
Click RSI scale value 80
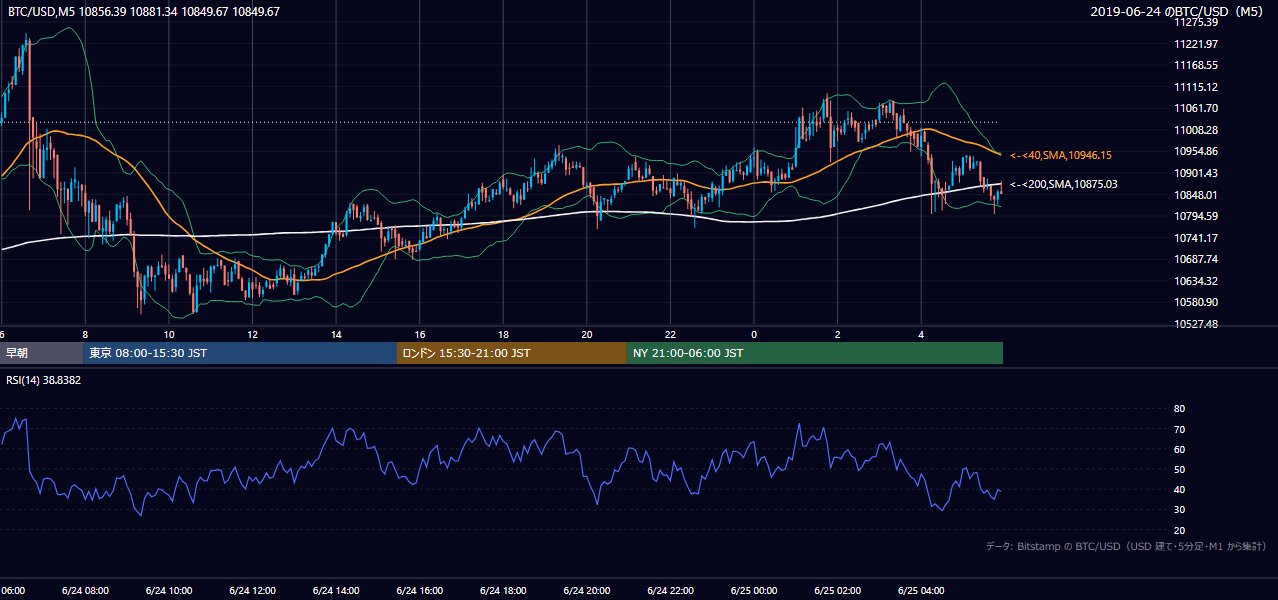tap(1179, 409)
